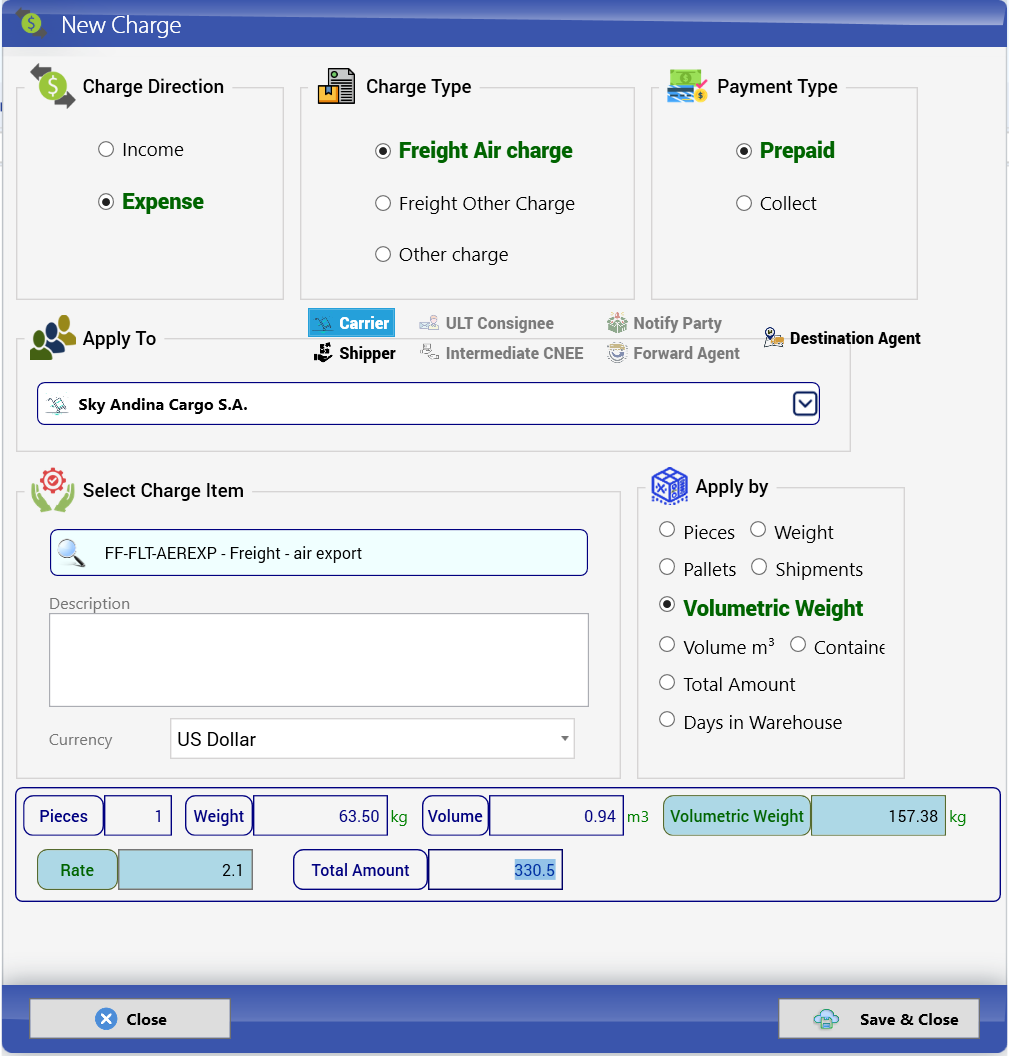Image resolution: width=1009 pixels, height=1056 pixels.
Task: Open the US Dollar currency dropdown
Action: pyautogui.click(x=372, y=739)
